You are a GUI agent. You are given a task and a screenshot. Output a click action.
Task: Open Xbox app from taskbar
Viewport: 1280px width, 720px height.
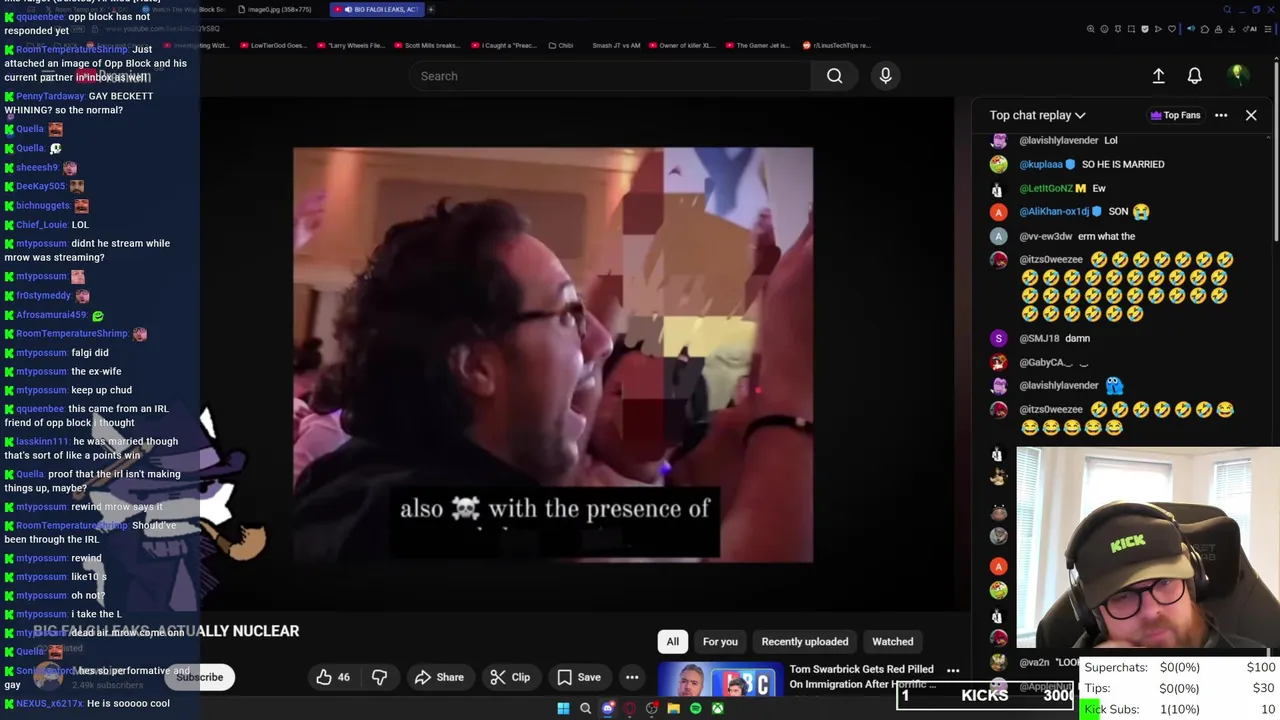tap(718, 709)
